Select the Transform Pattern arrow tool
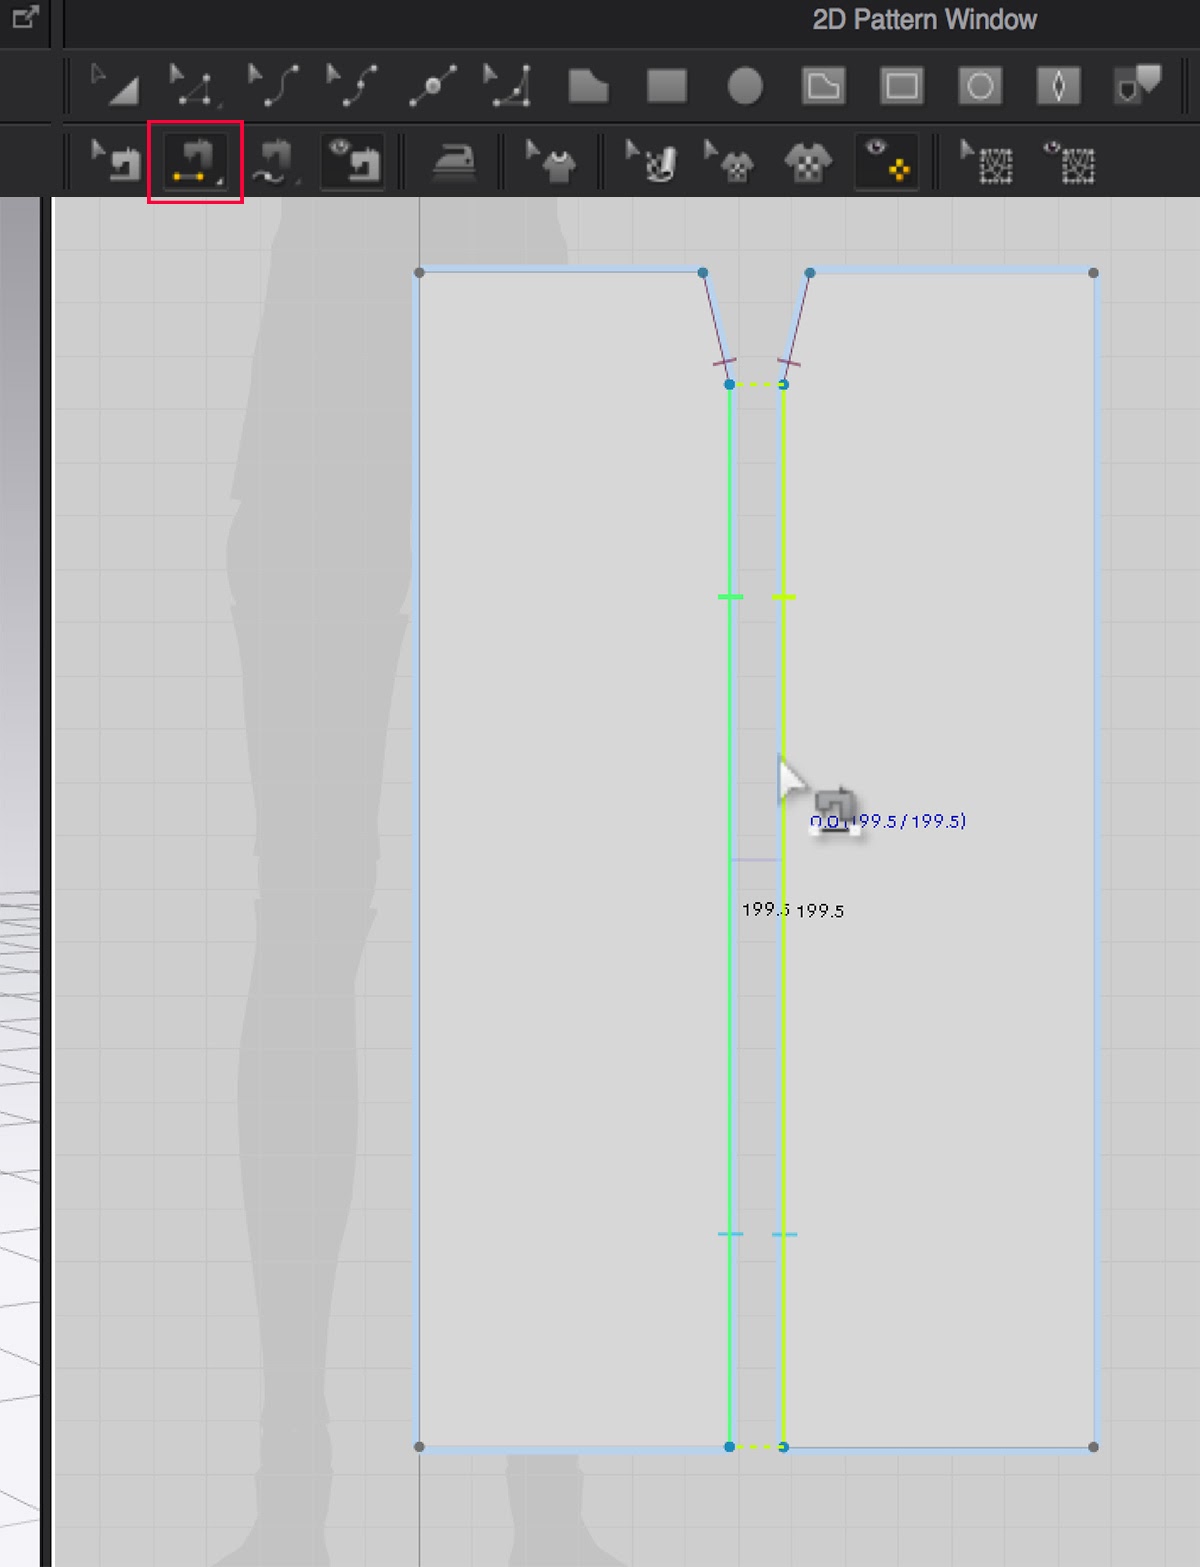Viewport: 1200px width, 1567px height. click(114, 87)
